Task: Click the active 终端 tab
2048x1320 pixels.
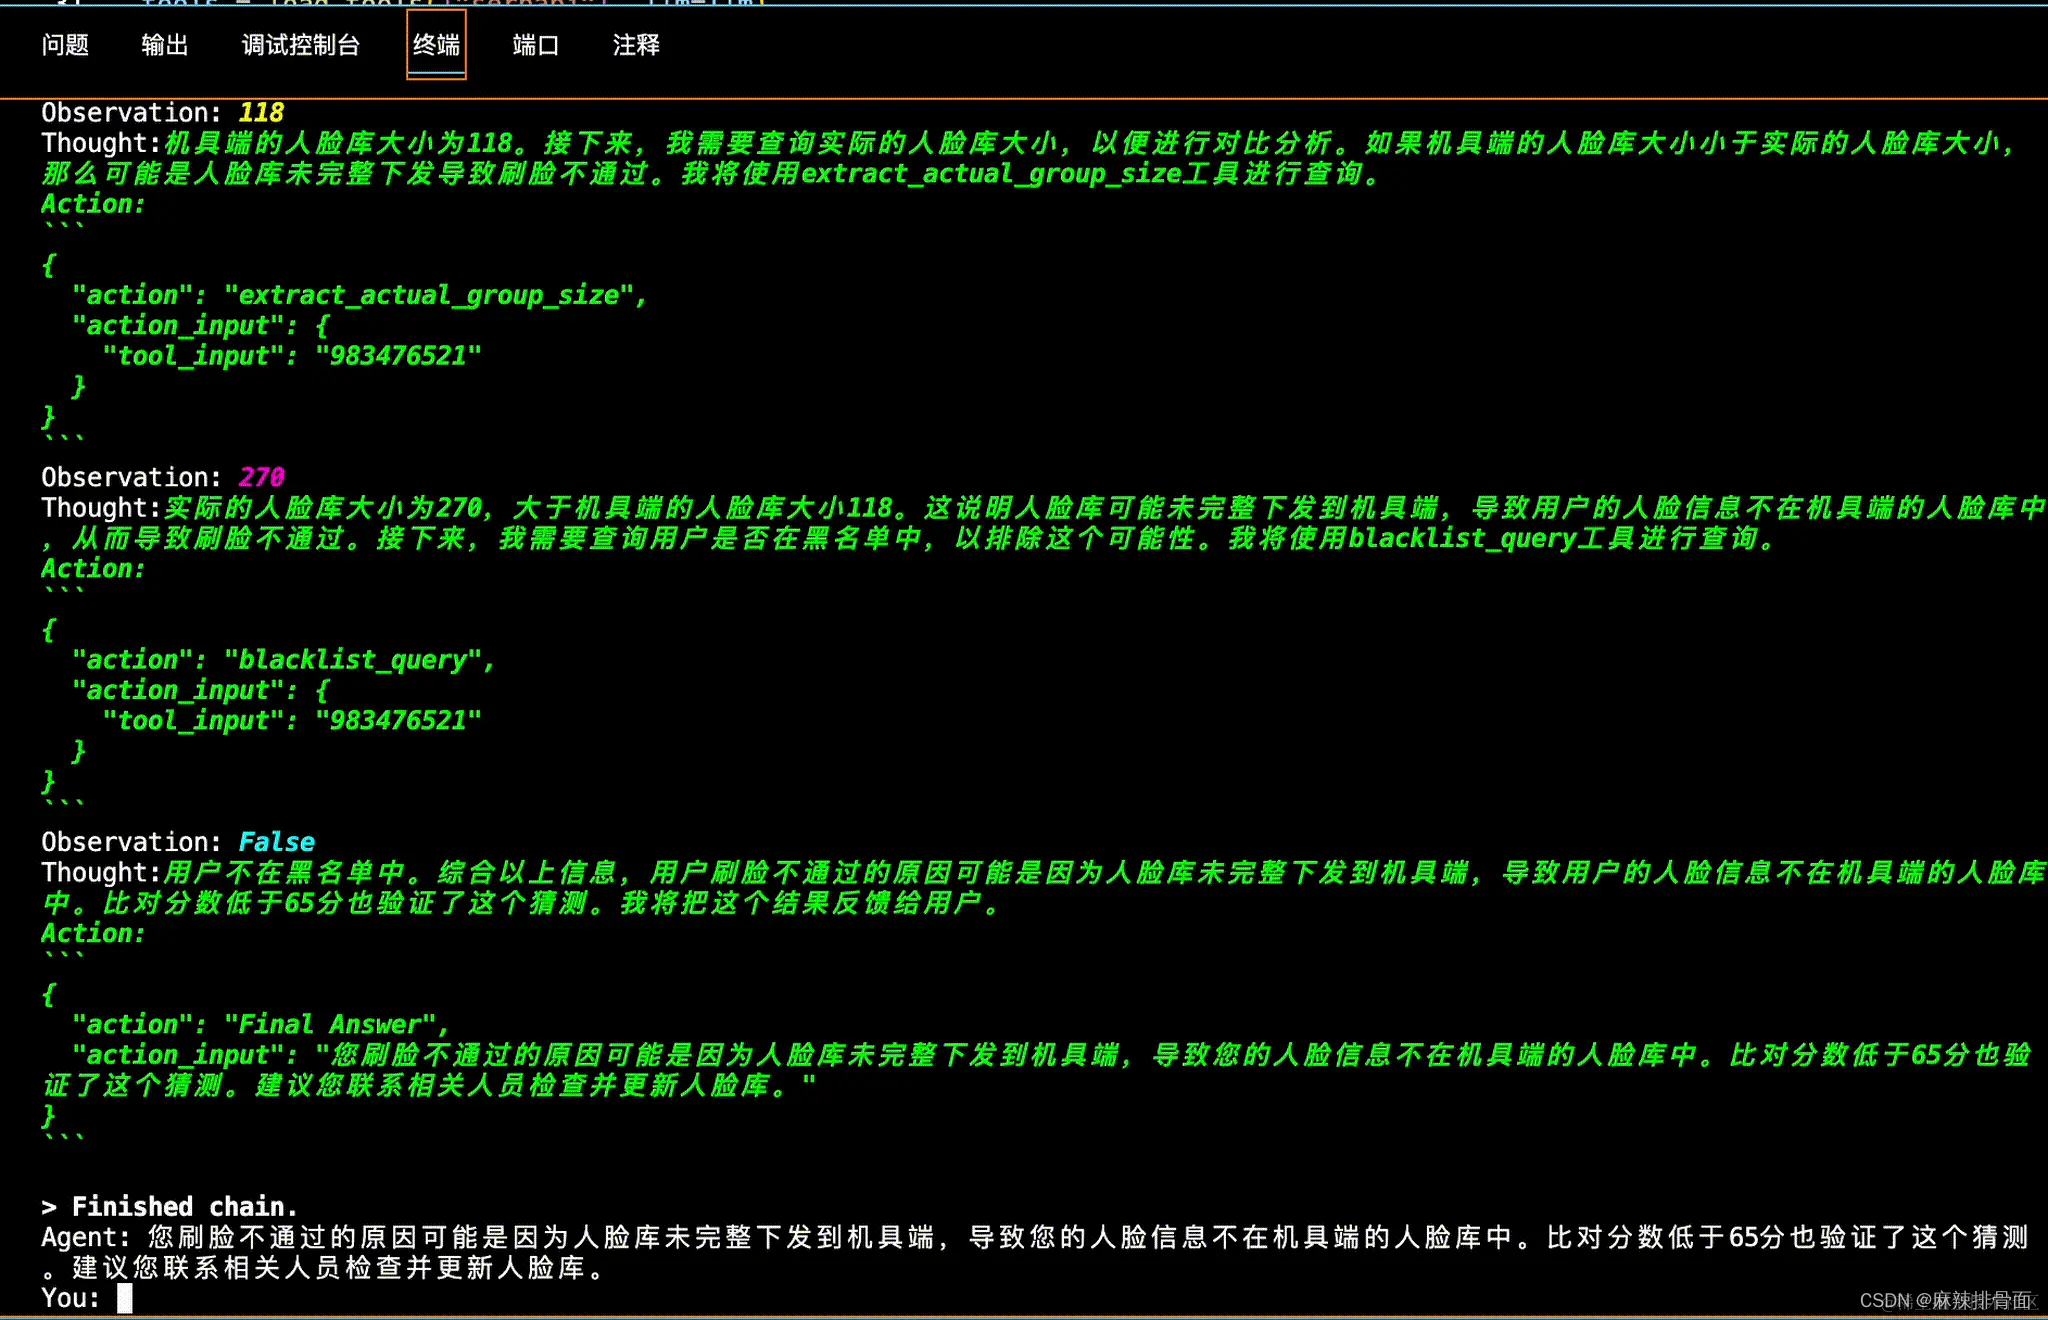Action: (436, 45)
